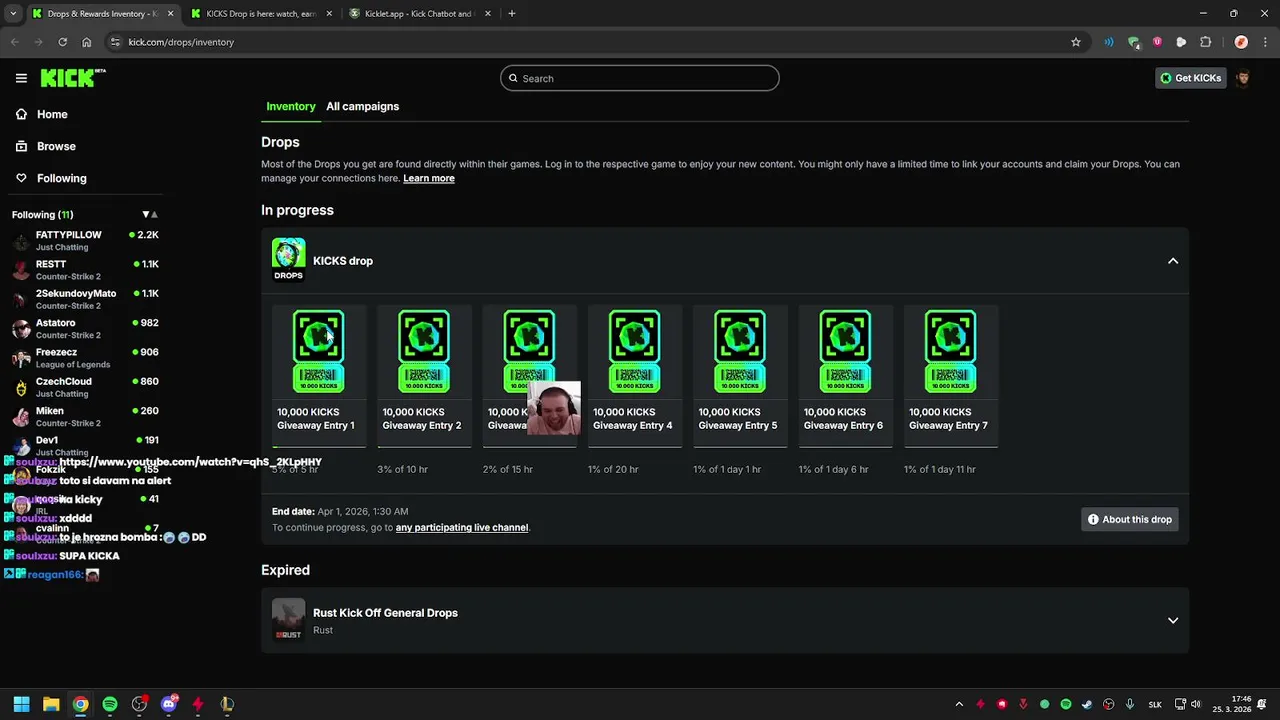Close the Drops & Rewards Inventory tab
This screenshot has height=720, width=1280.
coord(170,14)
